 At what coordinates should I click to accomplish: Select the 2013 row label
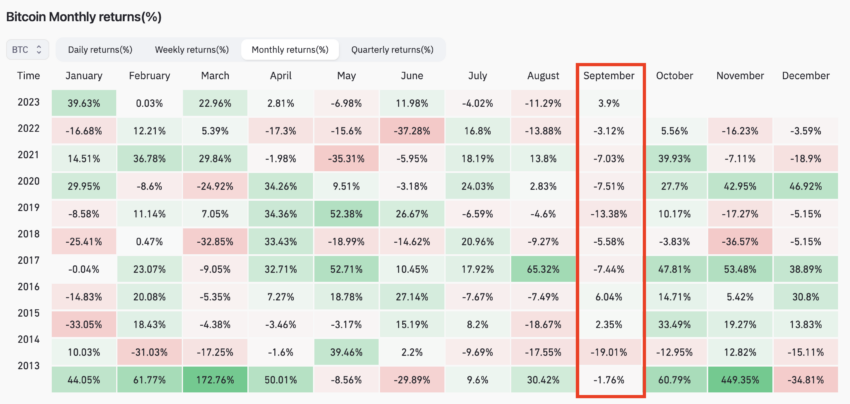tap(28, 366)
